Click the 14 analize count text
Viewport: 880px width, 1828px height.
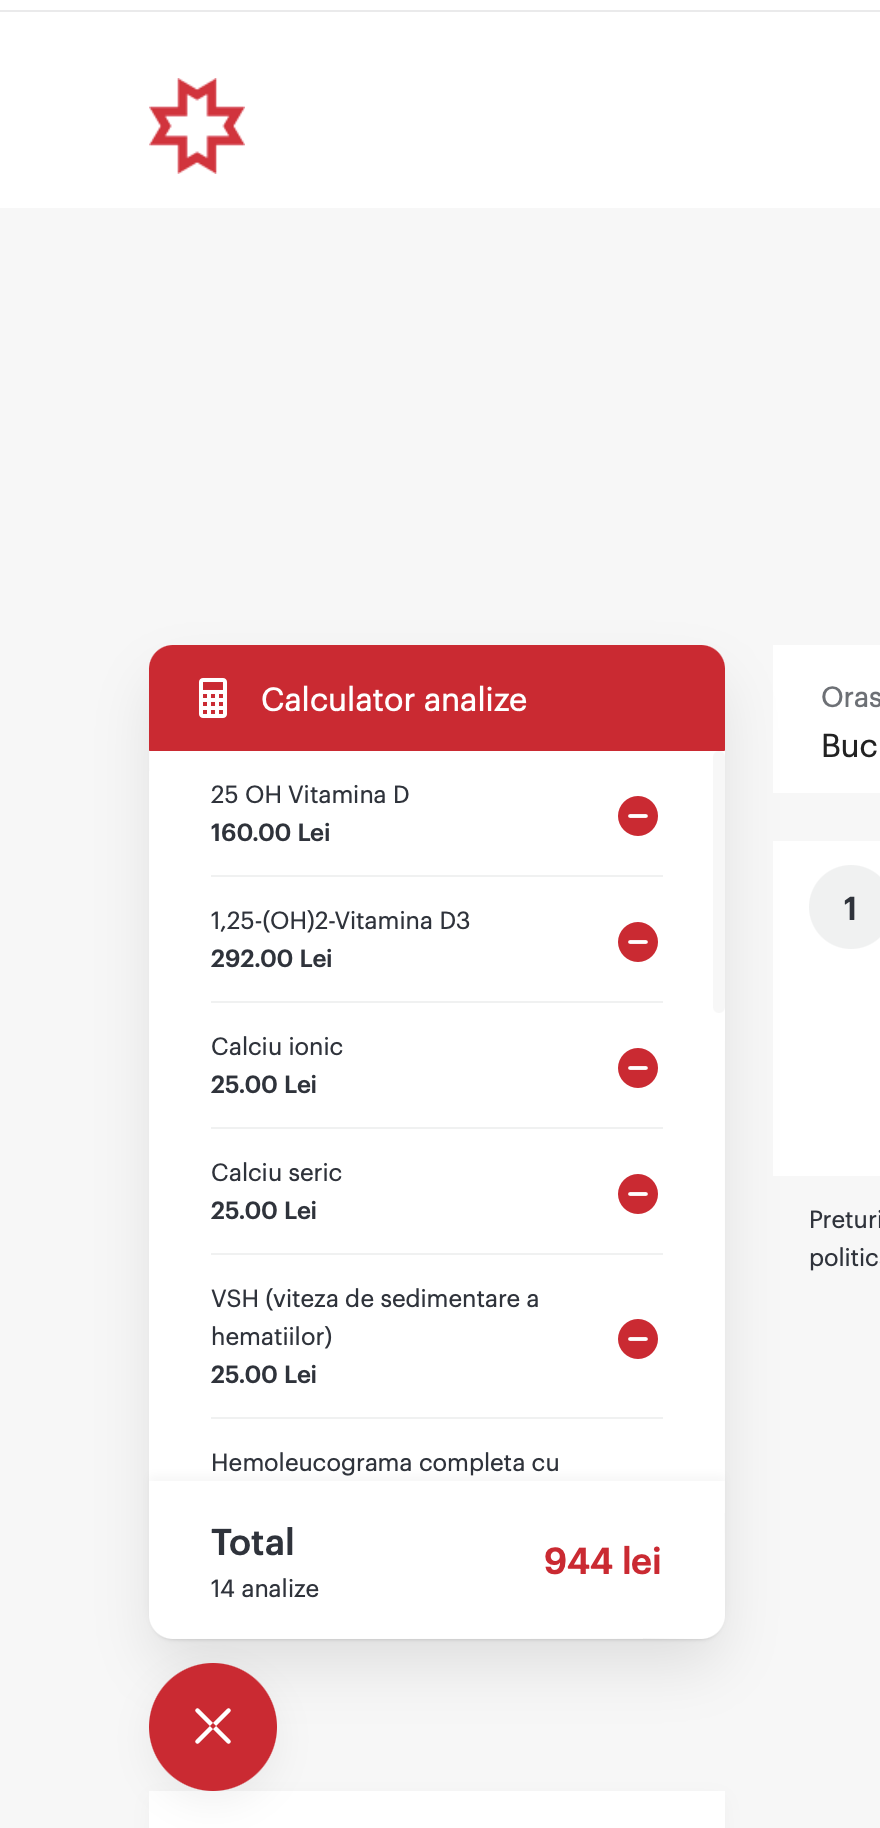pyautogui.click(x=265, y=1589)
